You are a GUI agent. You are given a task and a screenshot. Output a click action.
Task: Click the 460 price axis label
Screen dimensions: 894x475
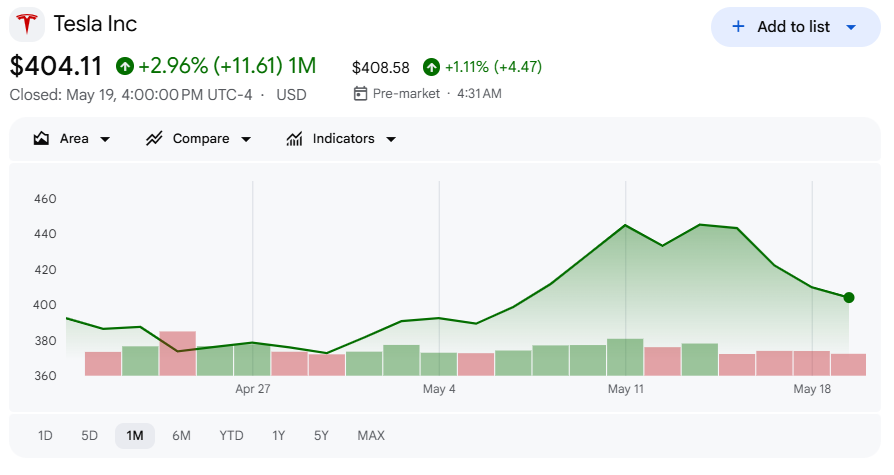pyautogui.click(x=45, y=199)
